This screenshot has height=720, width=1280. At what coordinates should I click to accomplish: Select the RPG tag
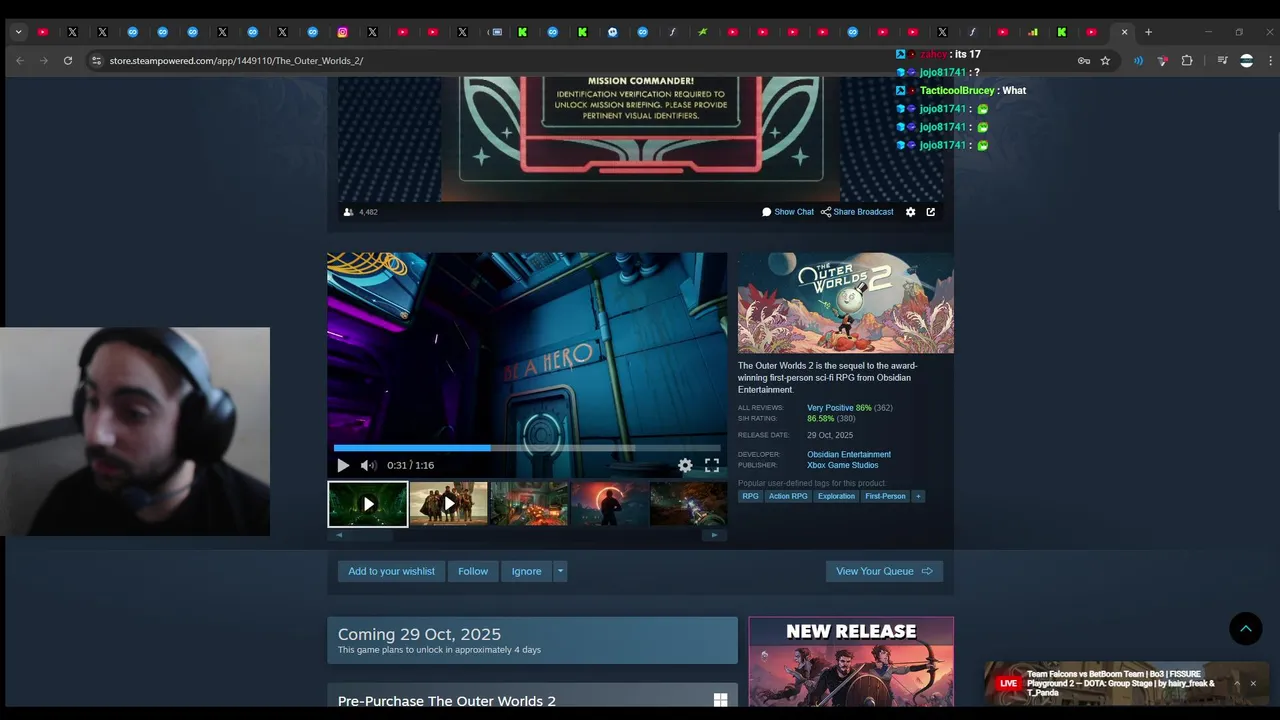click(x=750, y=496)
